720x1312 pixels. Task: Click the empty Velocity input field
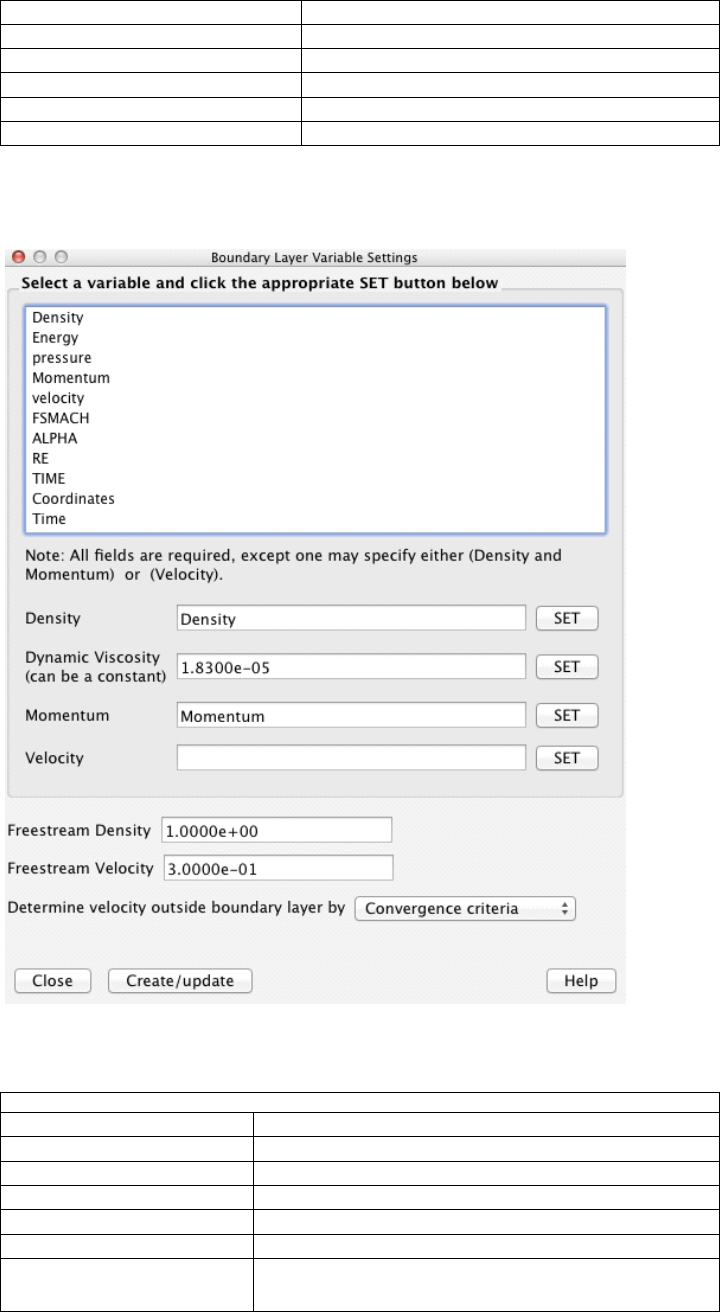pyautogui.click(x=351, y=758)
